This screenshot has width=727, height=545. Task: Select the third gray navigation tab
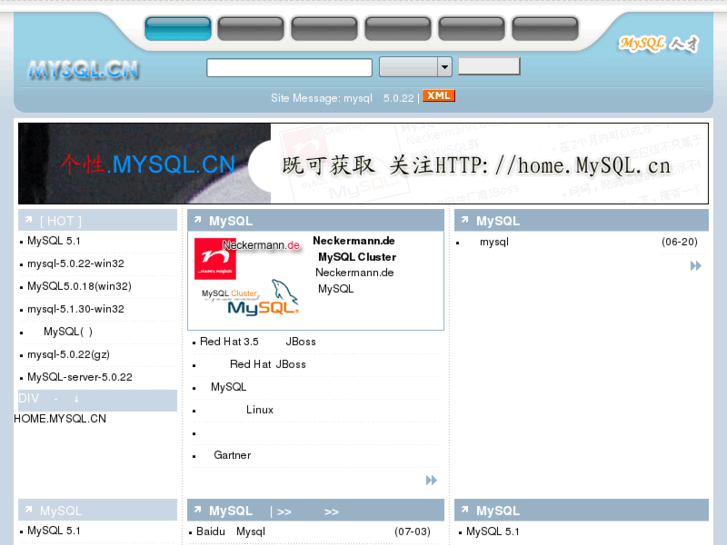tap(325, 28)
